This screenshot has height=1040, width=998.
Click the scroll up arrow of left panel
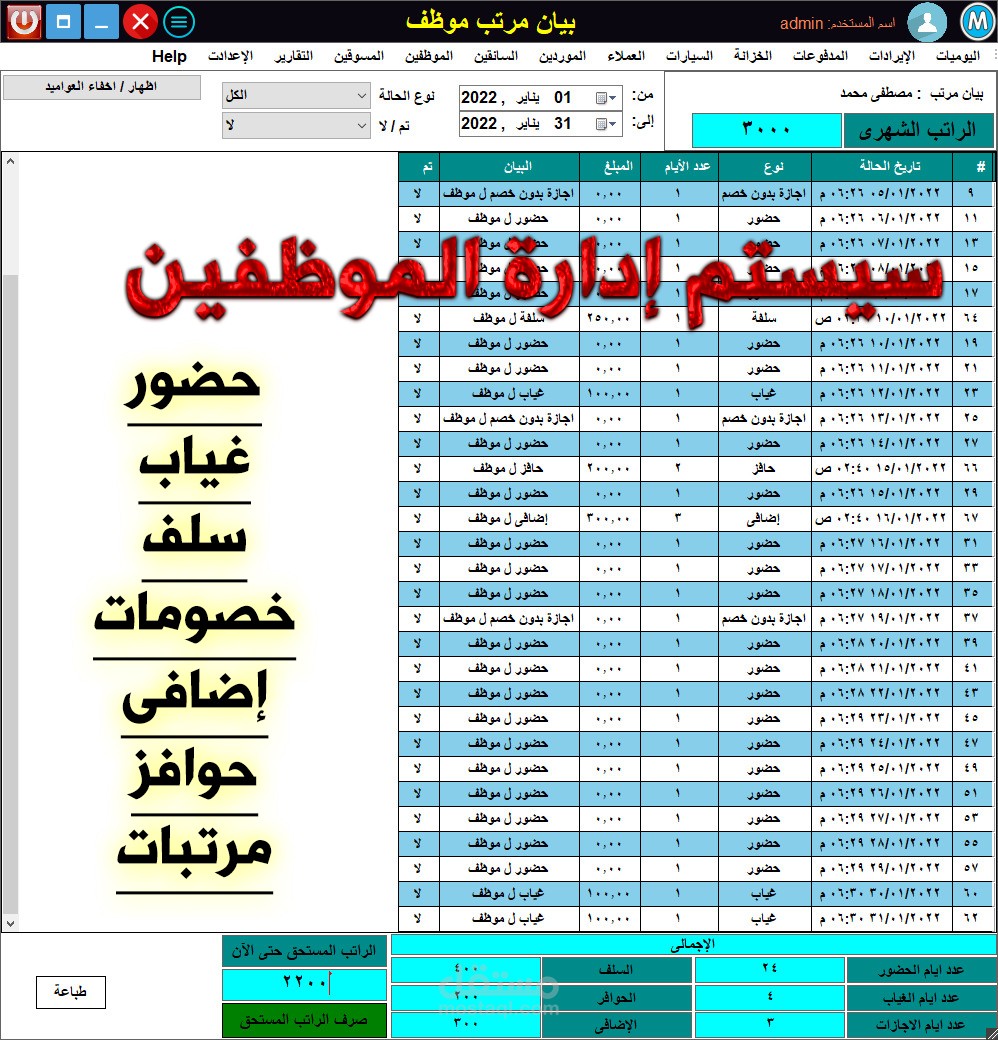[x=10, y=161]
